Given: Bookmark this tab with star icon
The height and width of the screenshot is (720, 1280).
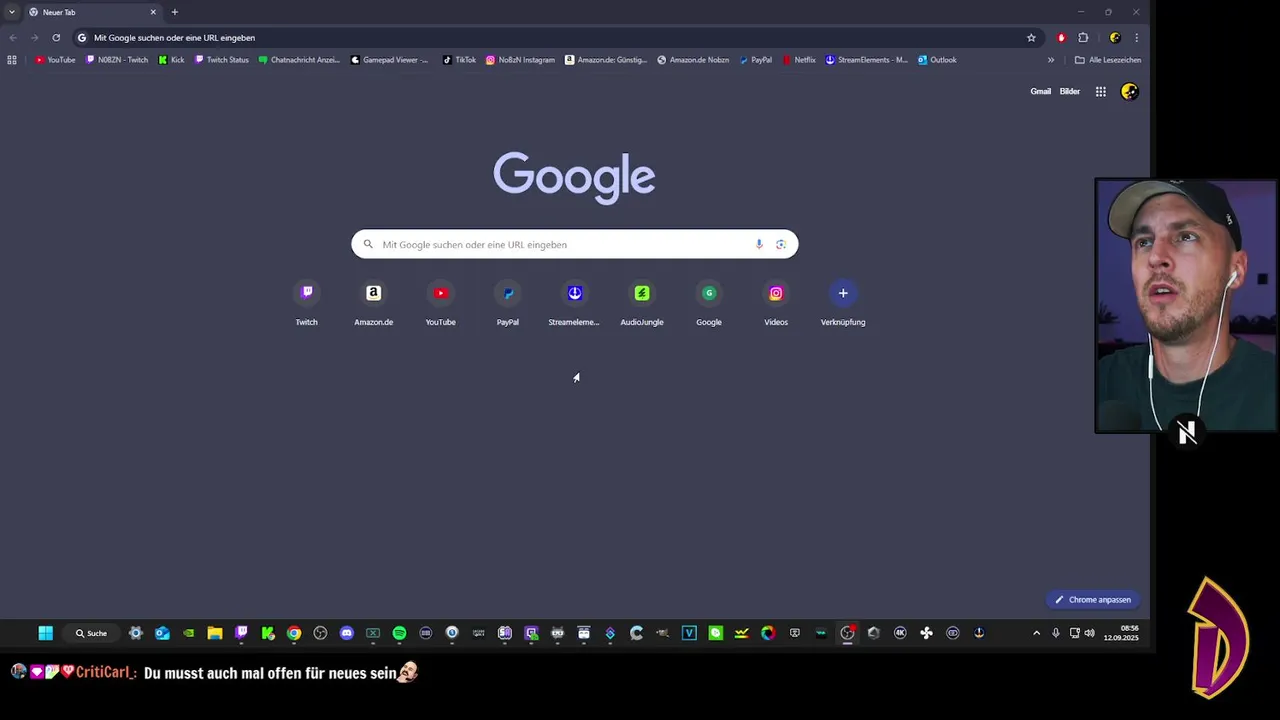Looking at the screenshot, I should 1031,38.
